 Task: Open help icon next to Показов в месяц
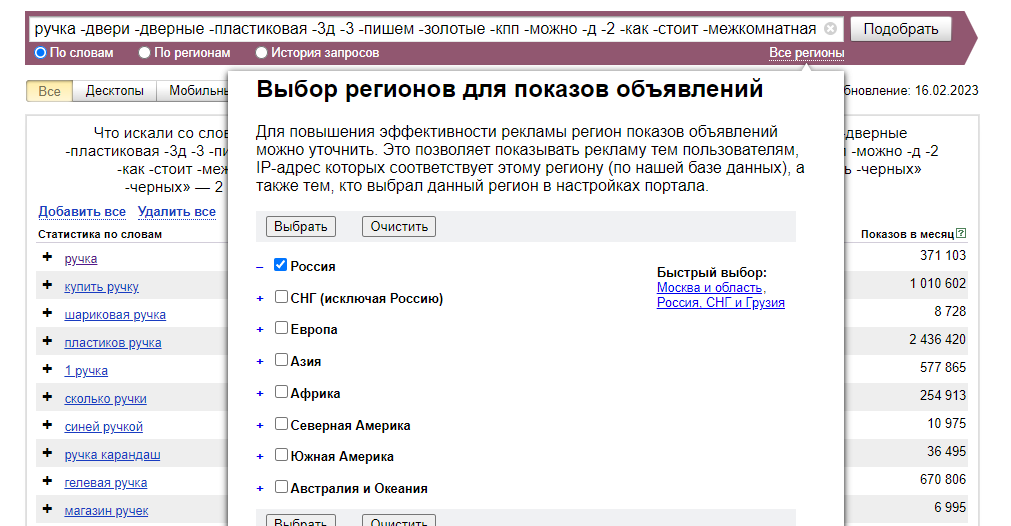click(961, 233)
